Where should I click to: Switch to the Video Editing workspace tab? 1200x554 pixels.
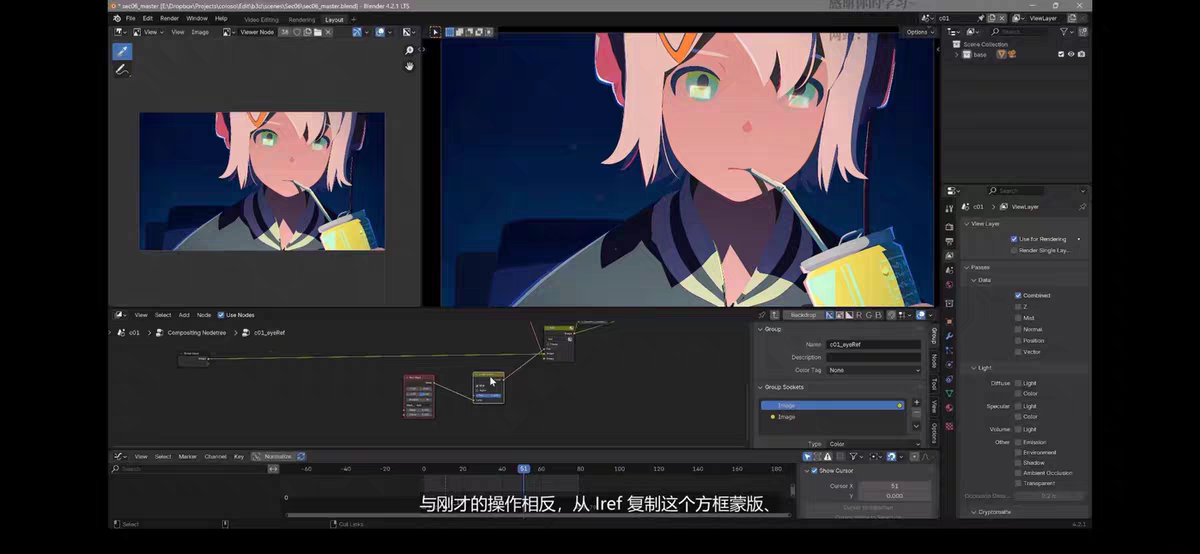point(262,19)
